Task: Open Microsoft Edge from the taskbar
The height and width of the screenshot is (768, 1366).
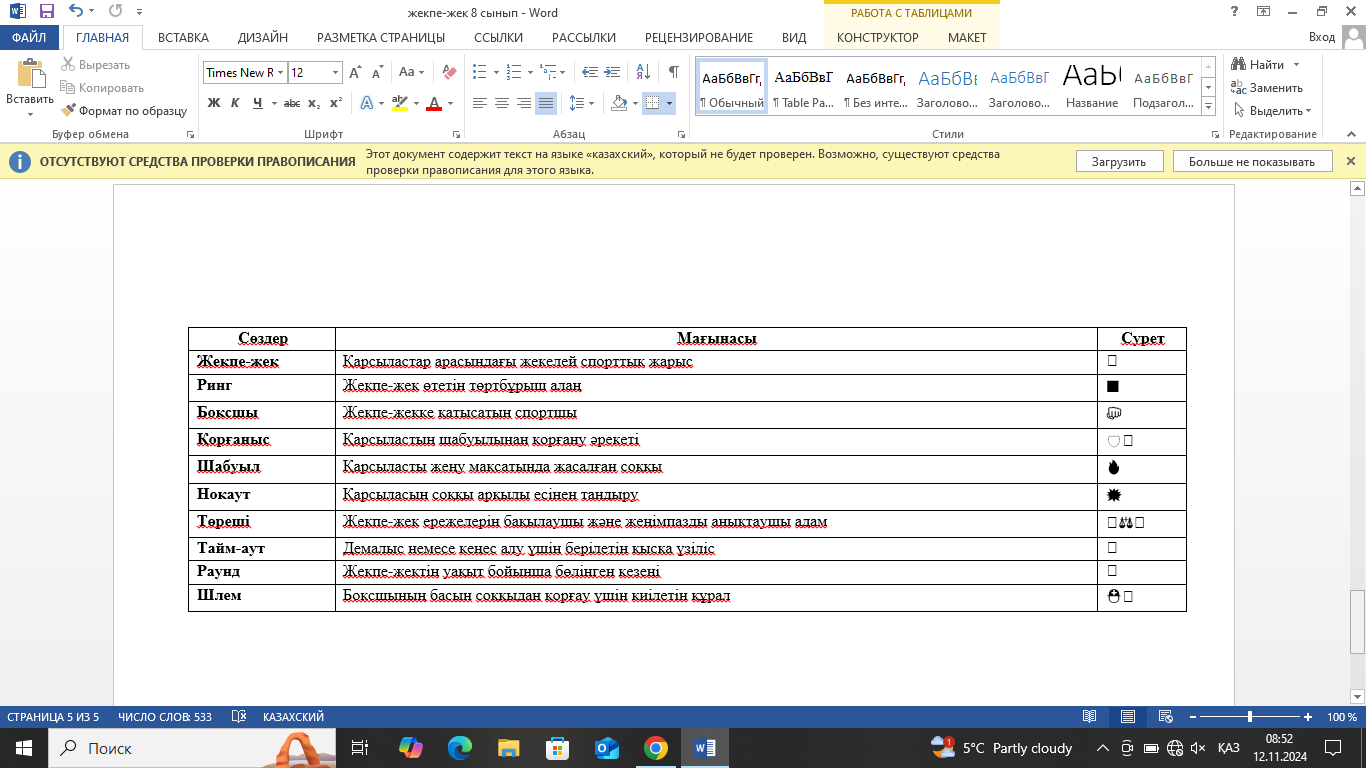Action: click(459, 748)
